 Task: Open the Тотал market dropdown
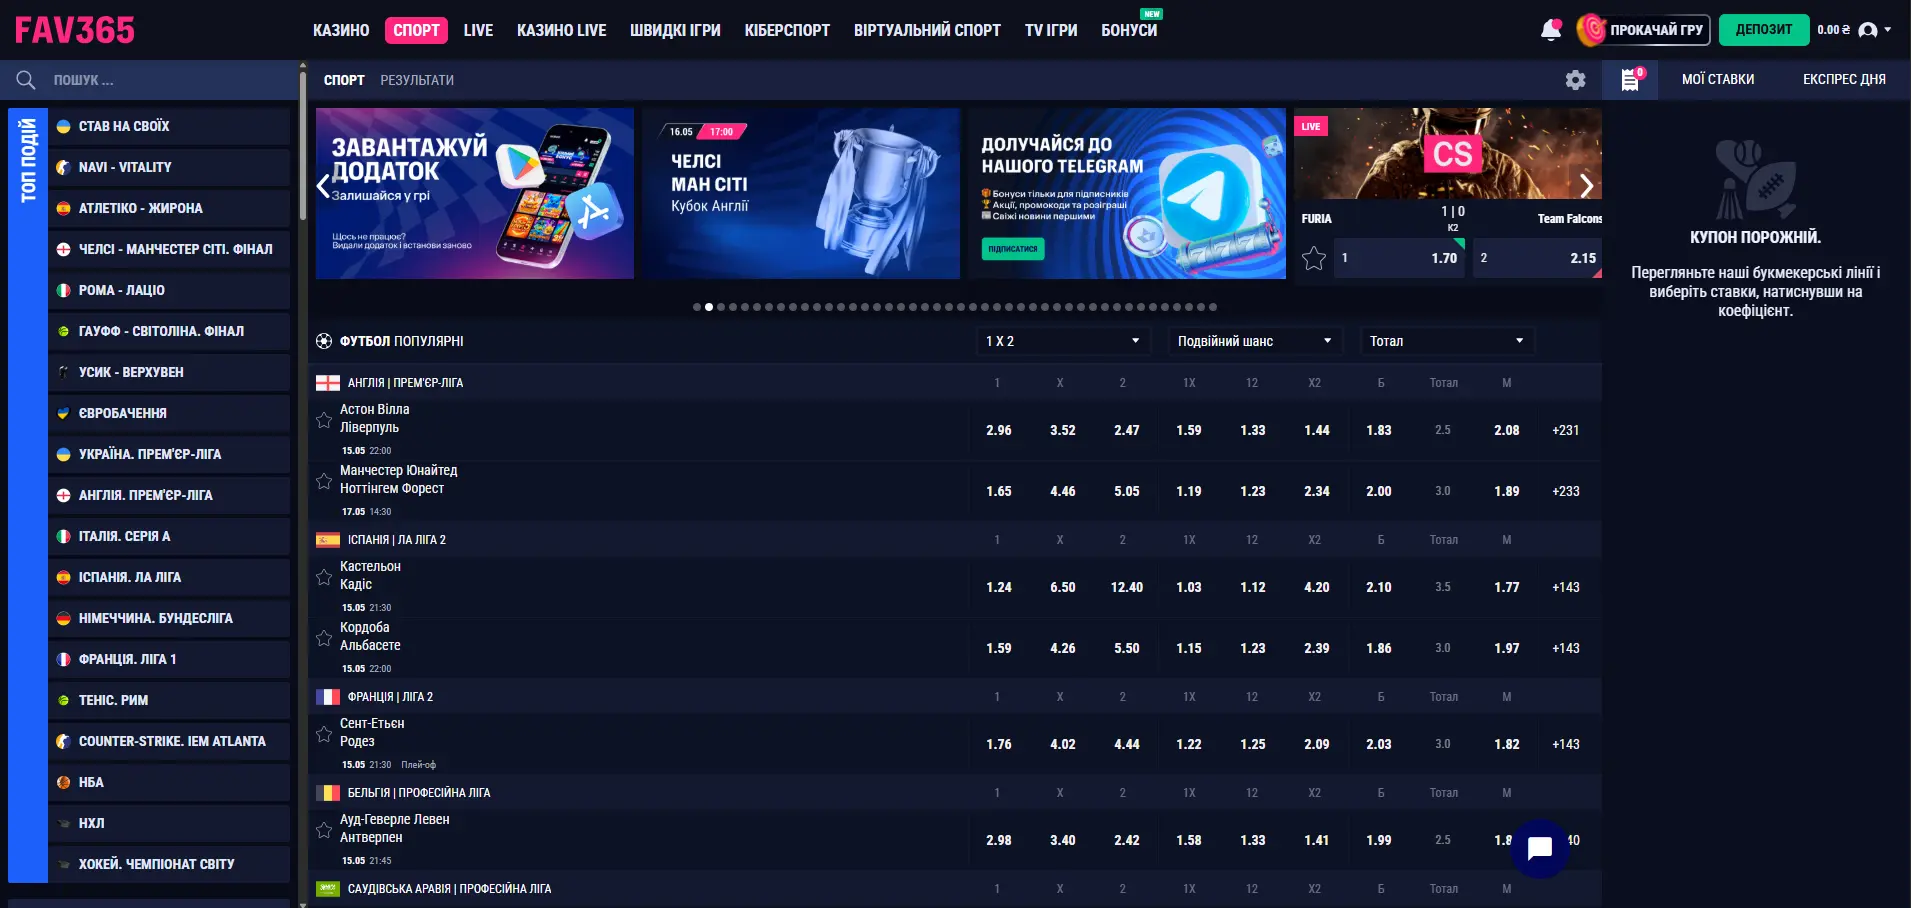coord(1446,341)
